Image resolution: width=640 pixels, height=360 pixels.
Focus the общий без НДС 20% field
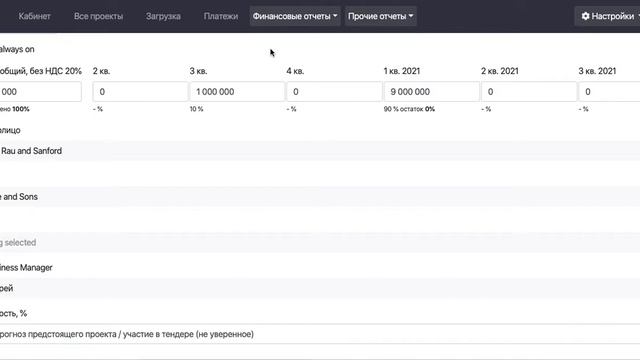click(x=40, y=92)
